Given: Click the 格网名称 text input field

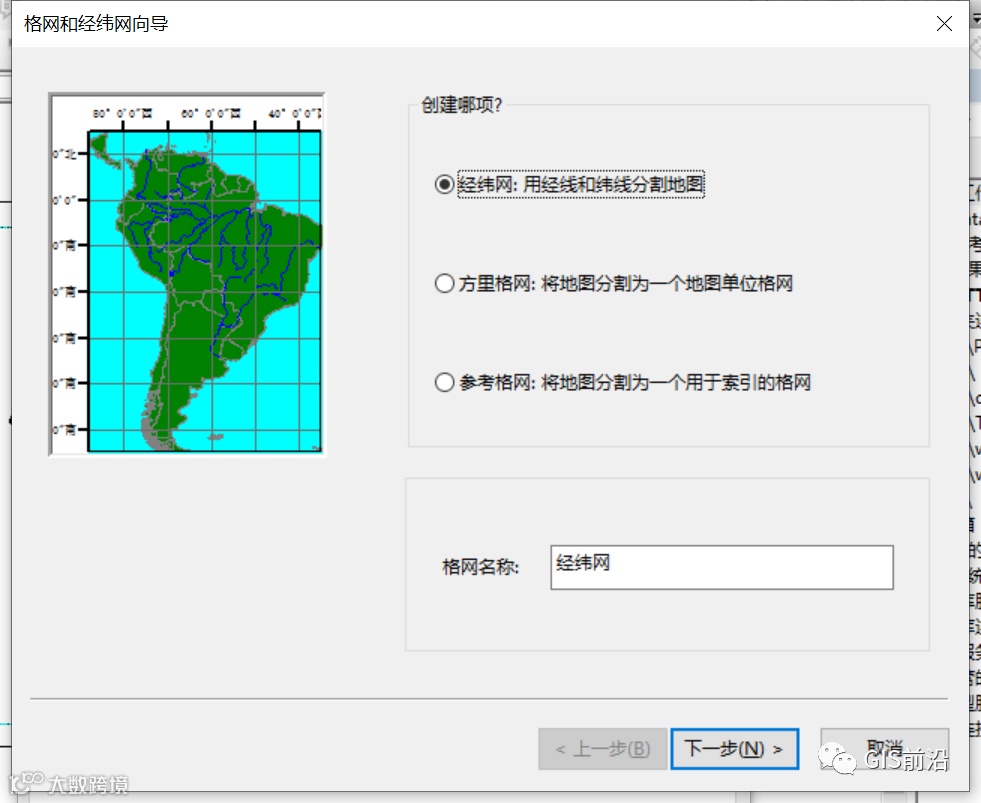Looking at the screenshot, I should (721, 567).
